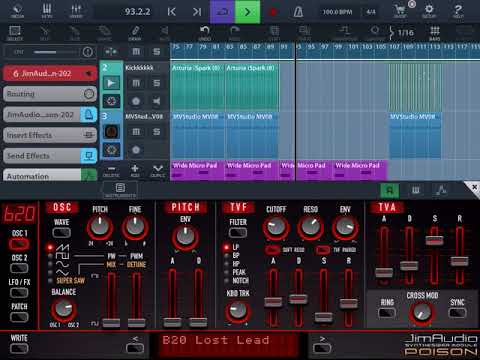Start recording with the red record button

pos(273,12)
